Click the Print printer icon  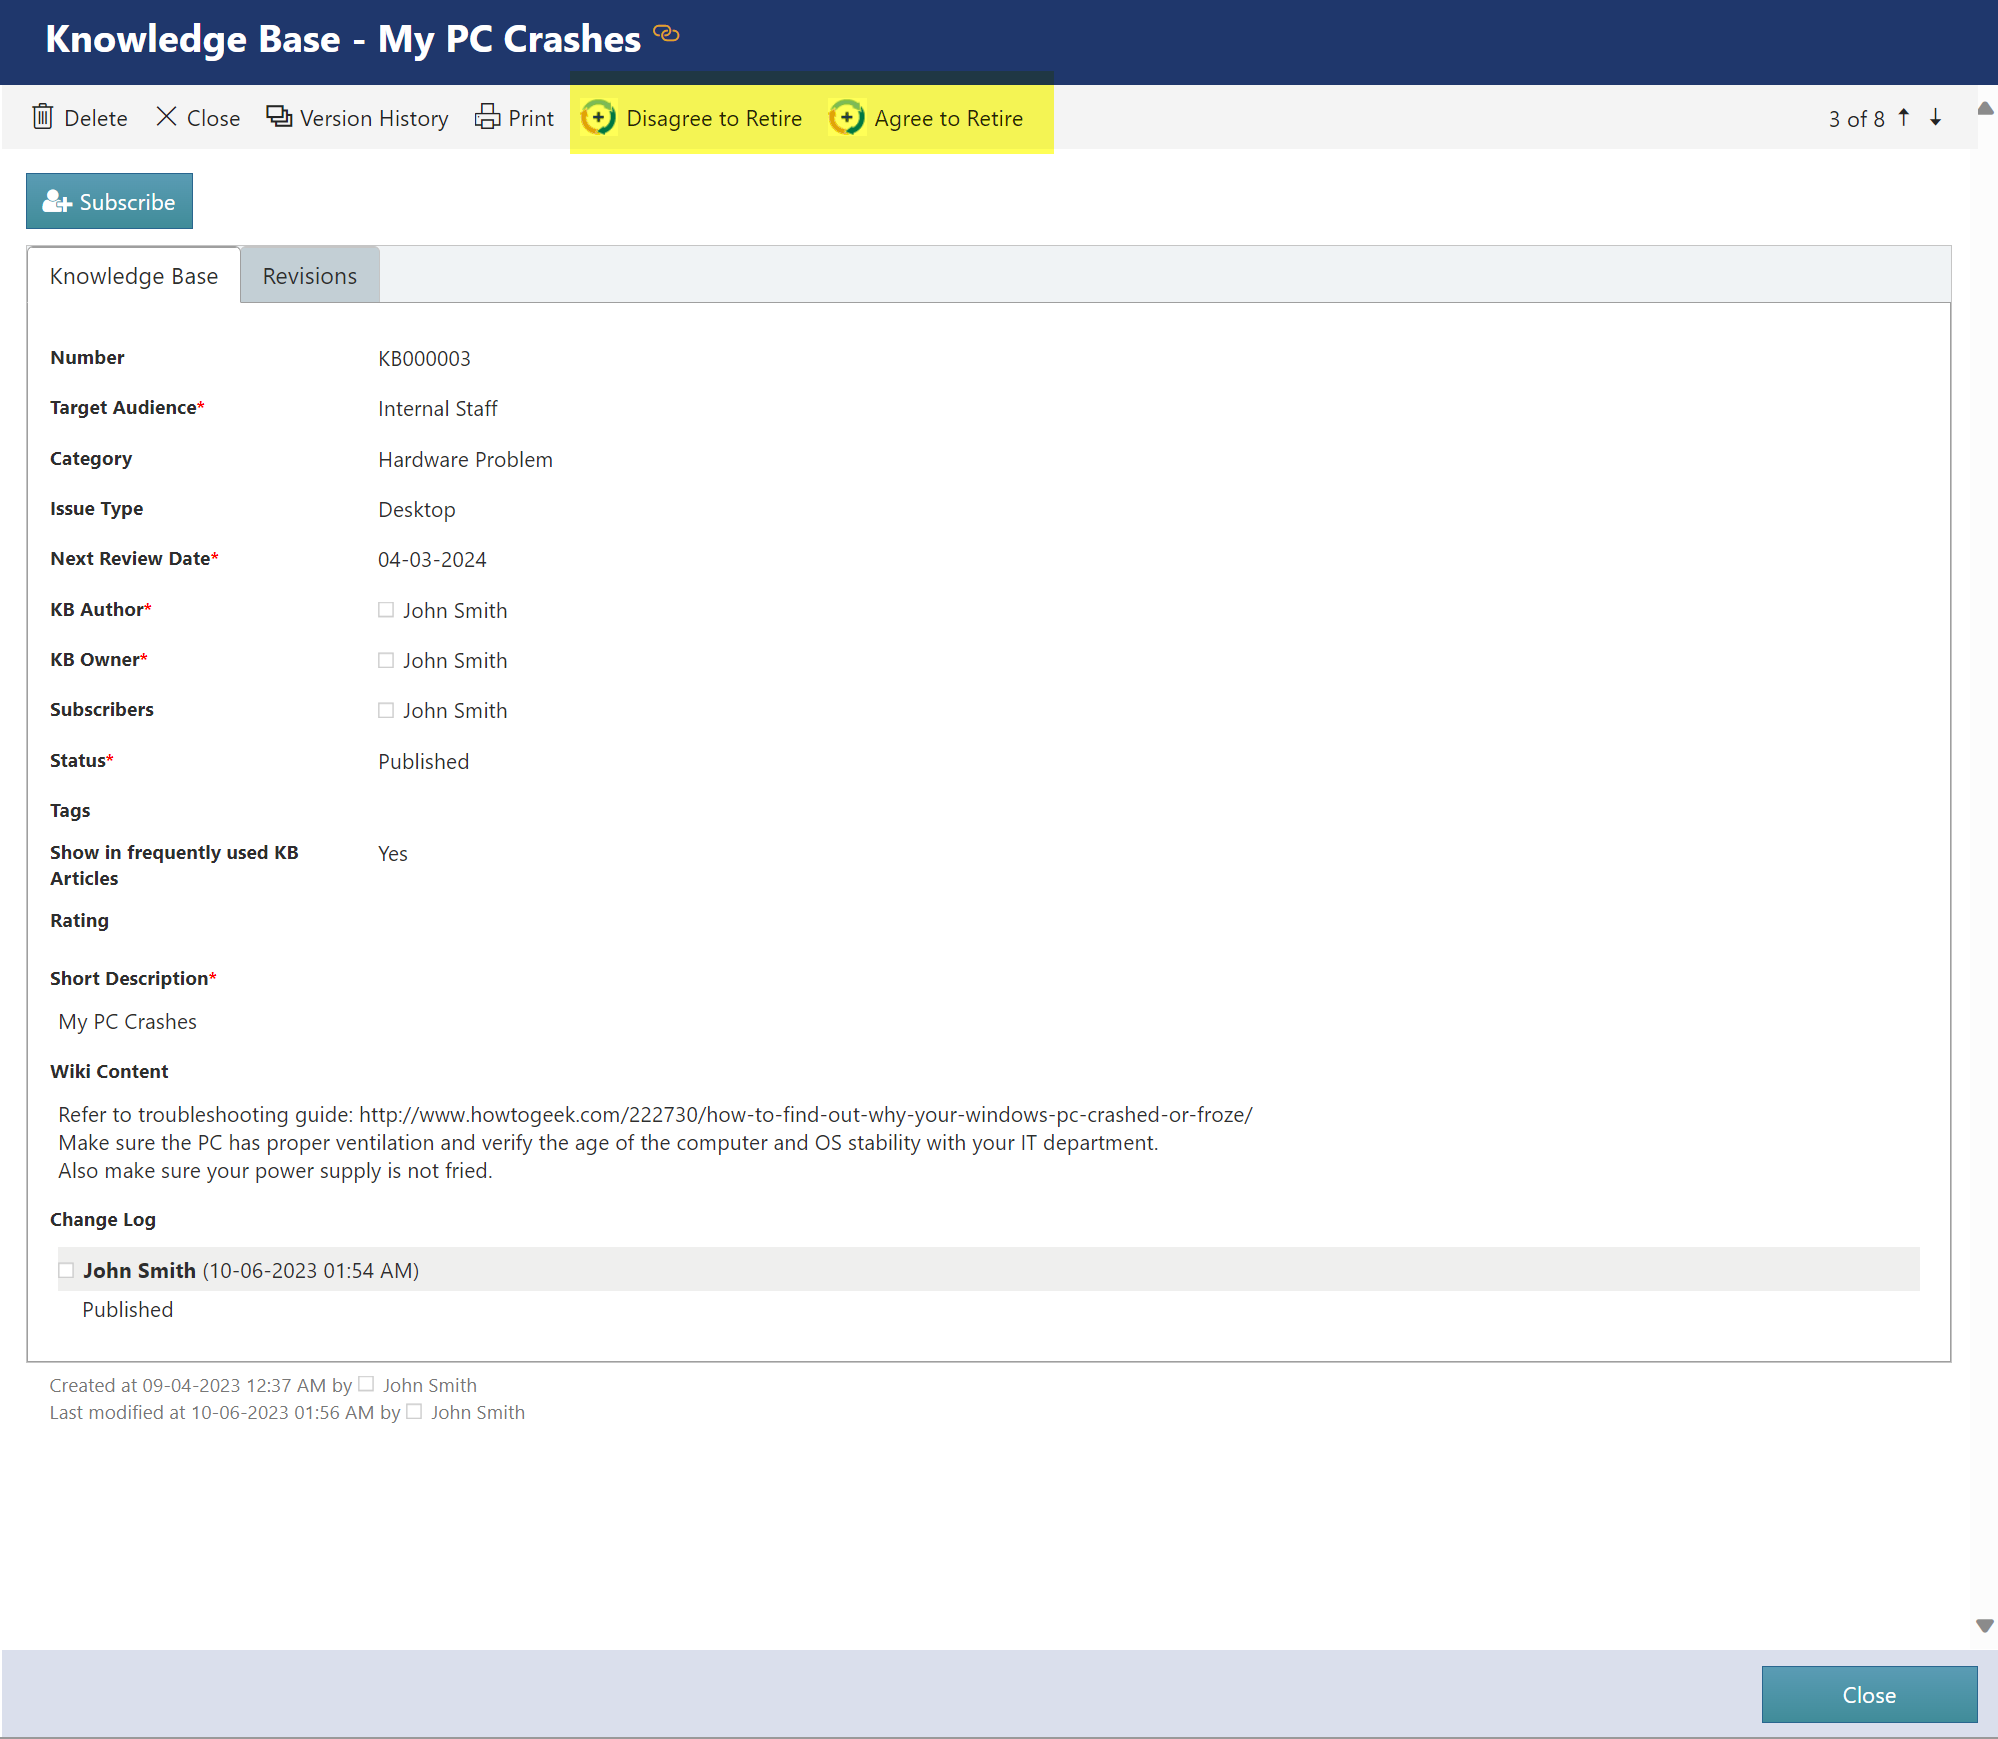point(487,117)
